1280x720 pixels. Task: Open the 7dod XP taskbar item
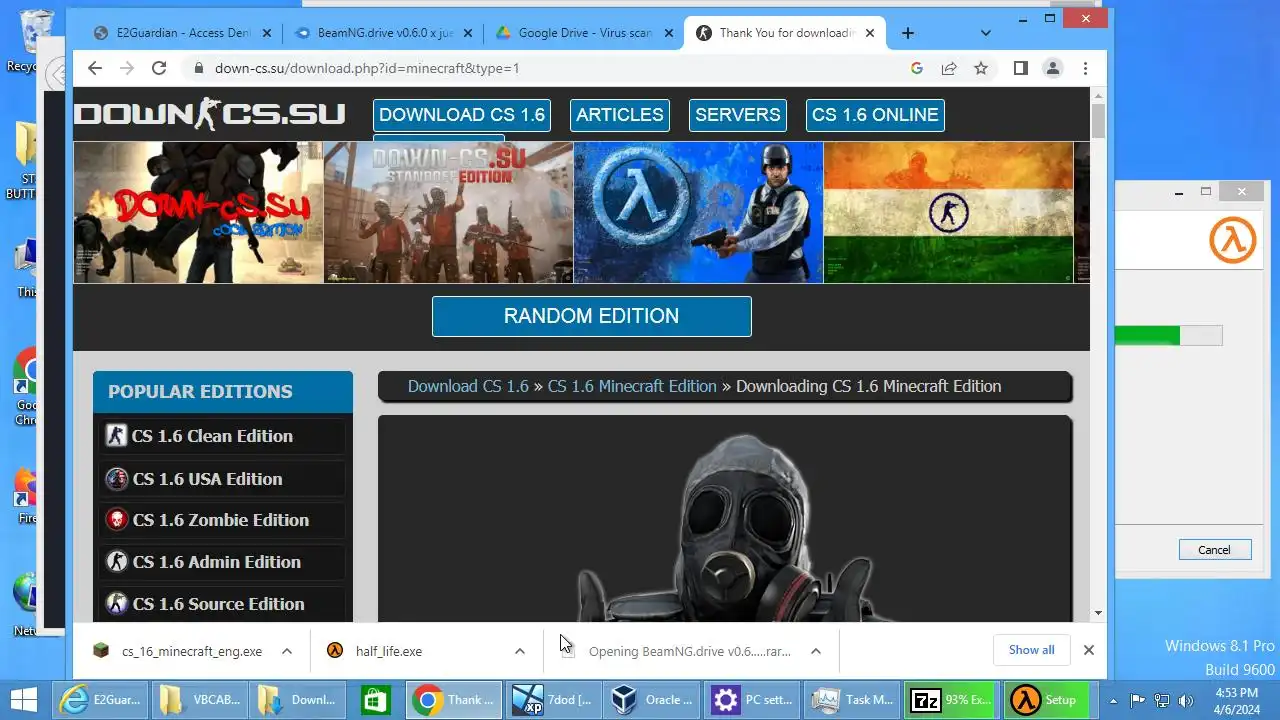[553, 700]
